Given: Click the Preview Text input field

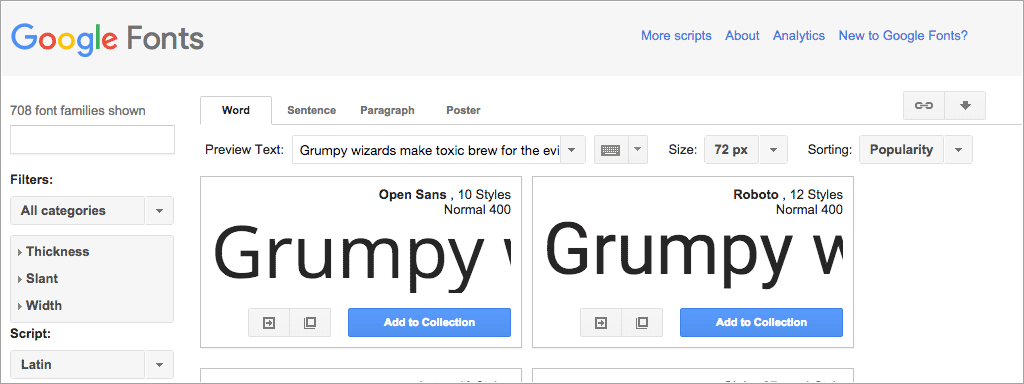Looking at the screenshot, I should coord(426,150).
